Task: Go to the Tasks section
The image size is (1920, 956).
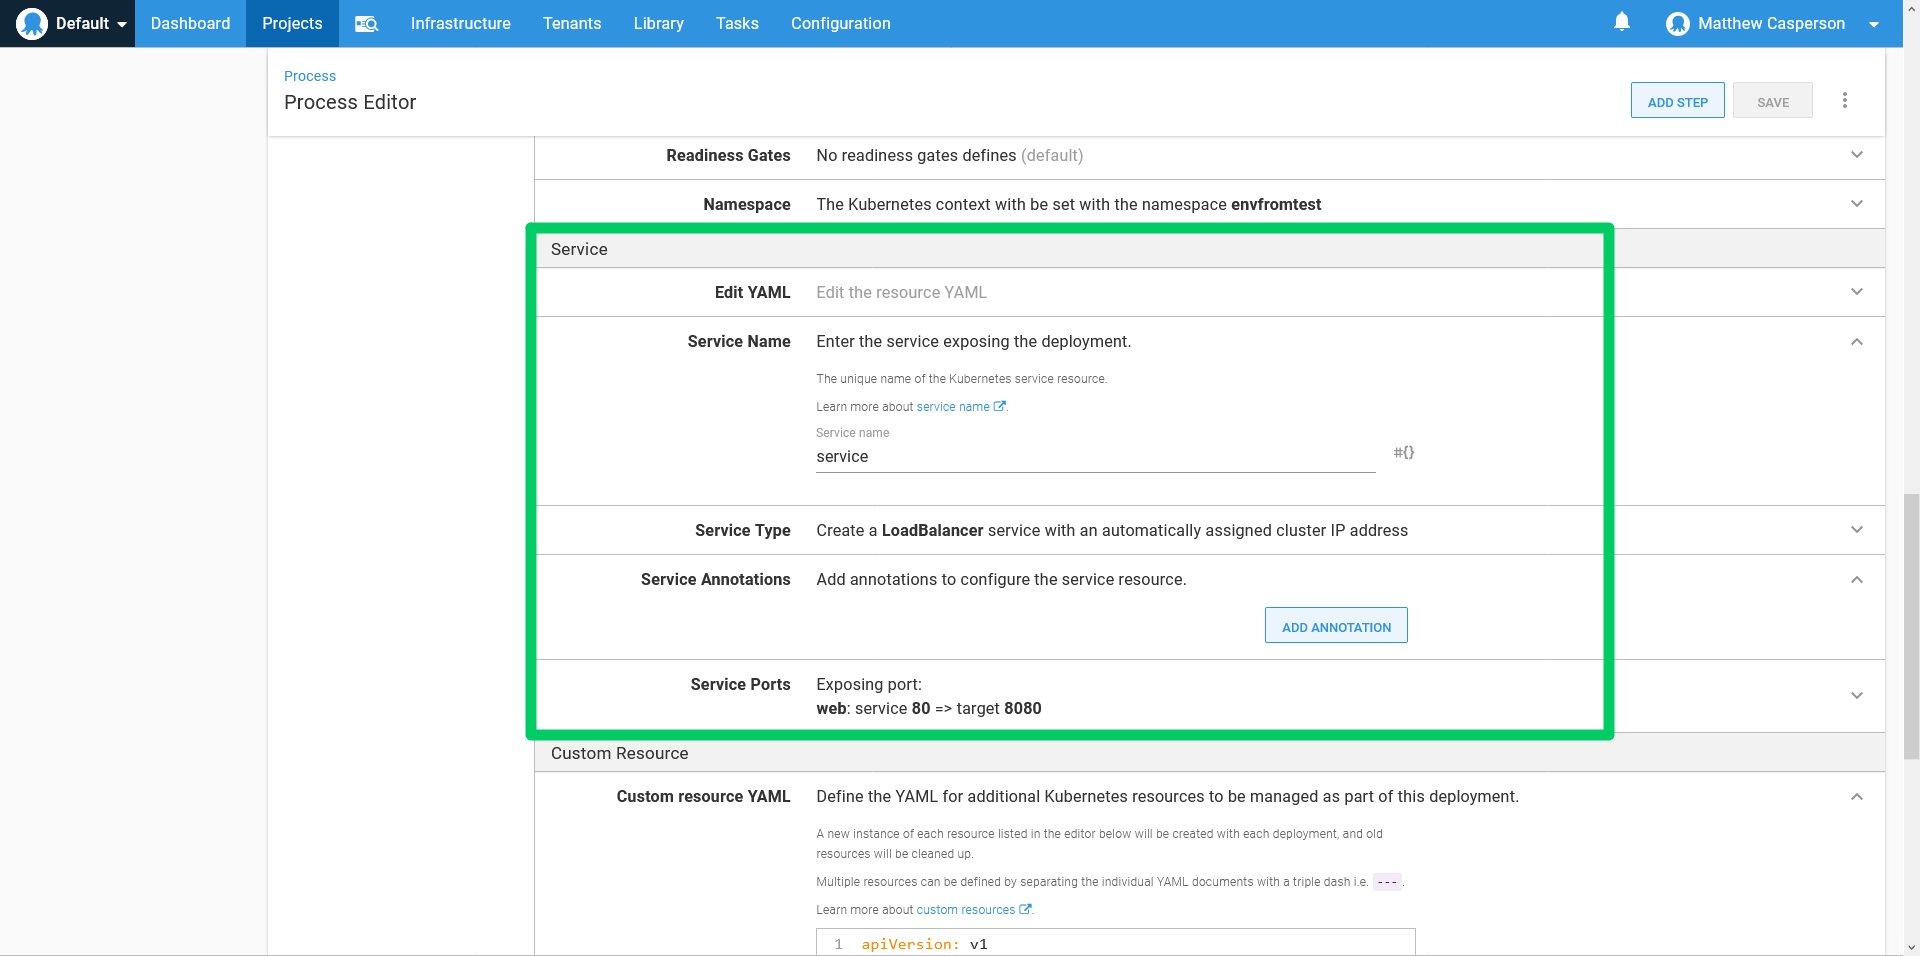Action: coord(737,23)
